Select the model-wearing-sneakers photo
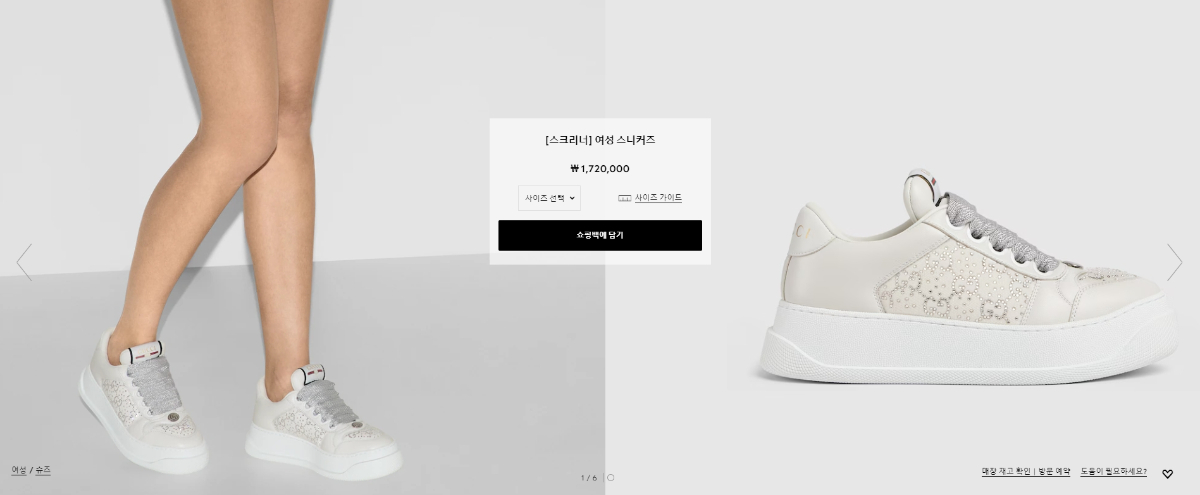Screen dimensions: 1200x495 (x=302, y=247)
